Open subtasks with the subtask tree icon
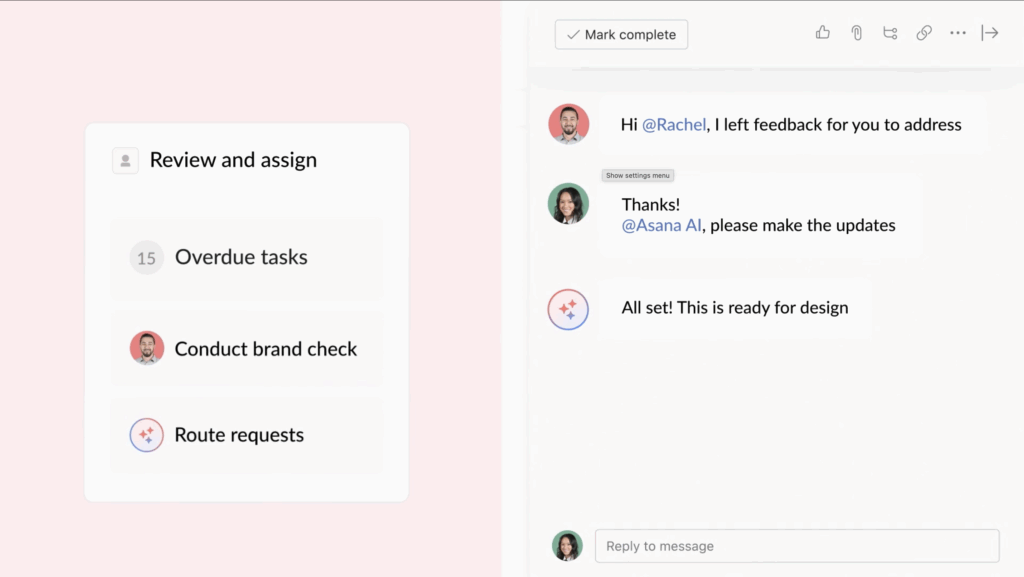This screenshot has height=577, width=1024. point(890,33)
